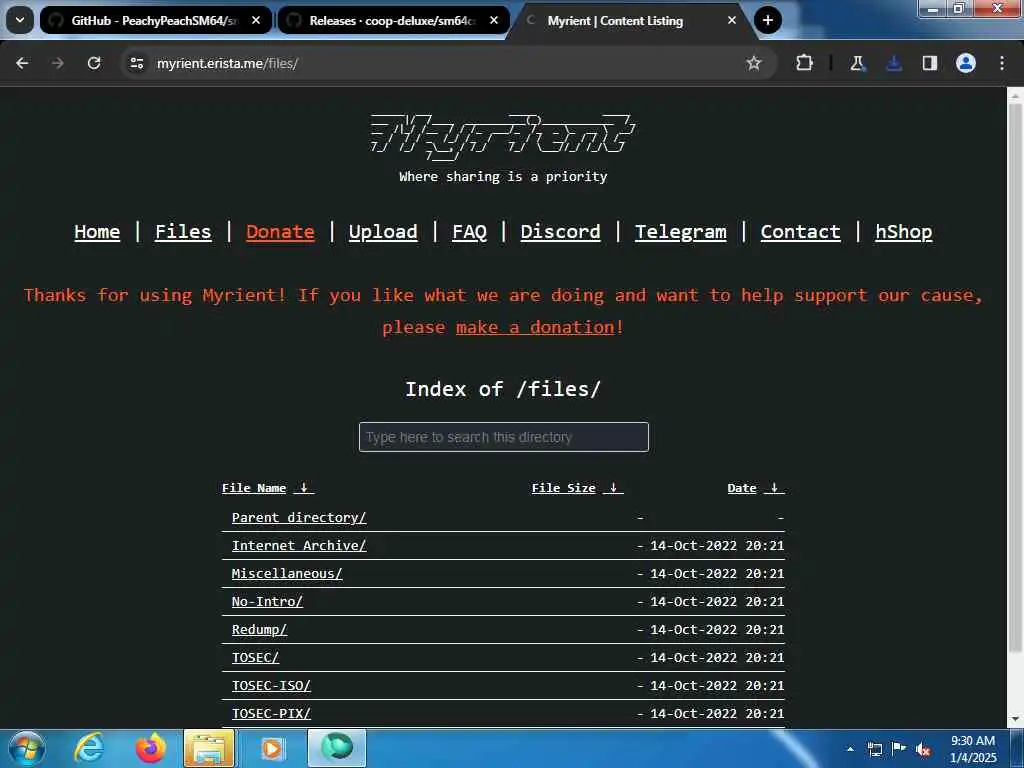Open the Telegram link

coord(680,232)
